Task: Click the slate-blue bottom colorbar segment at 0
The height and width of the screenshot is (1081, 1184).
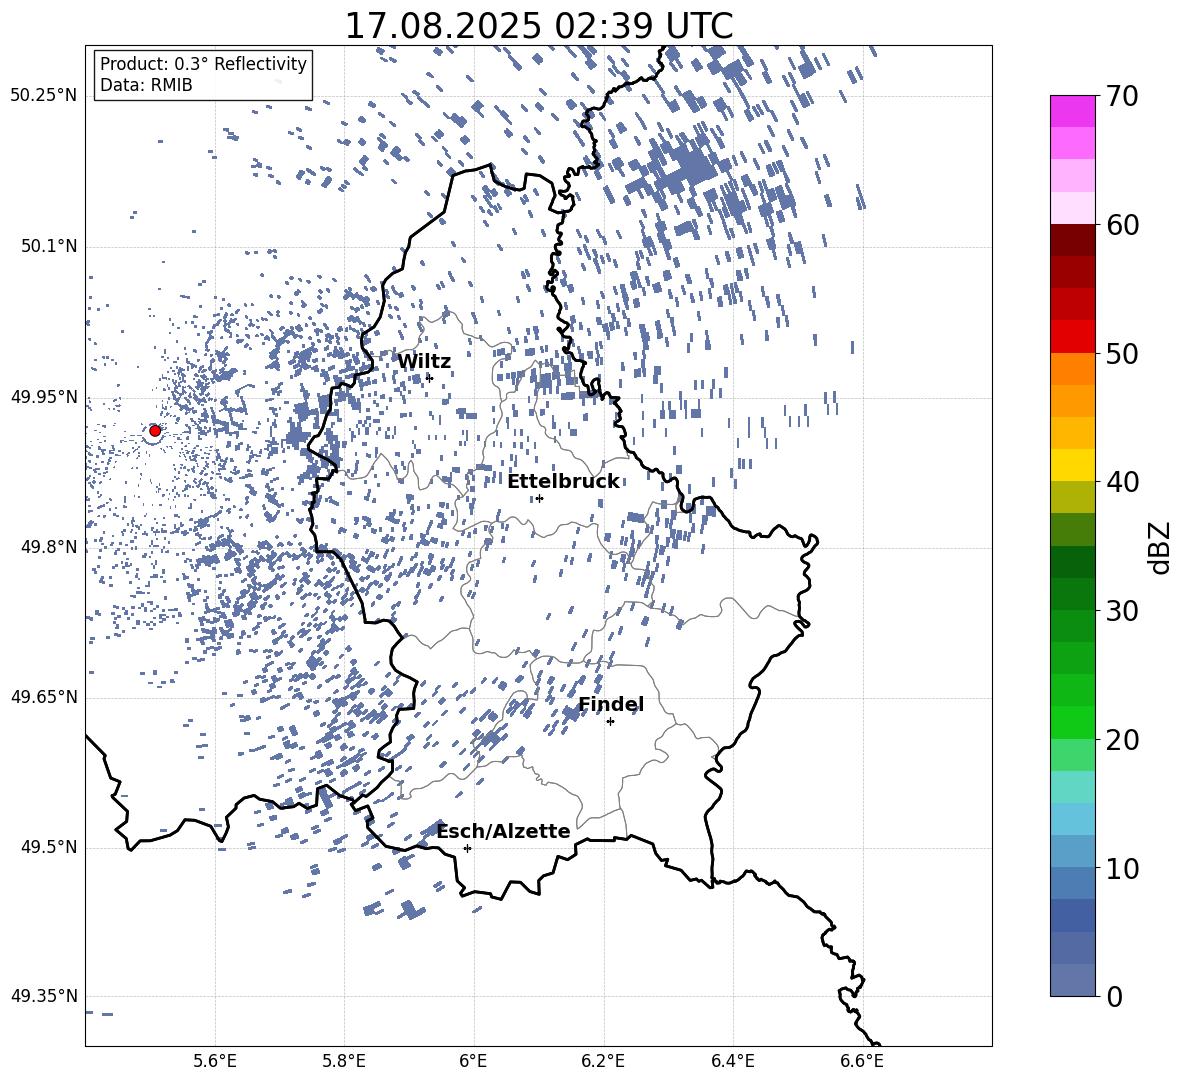Action: click(1072, 980)
